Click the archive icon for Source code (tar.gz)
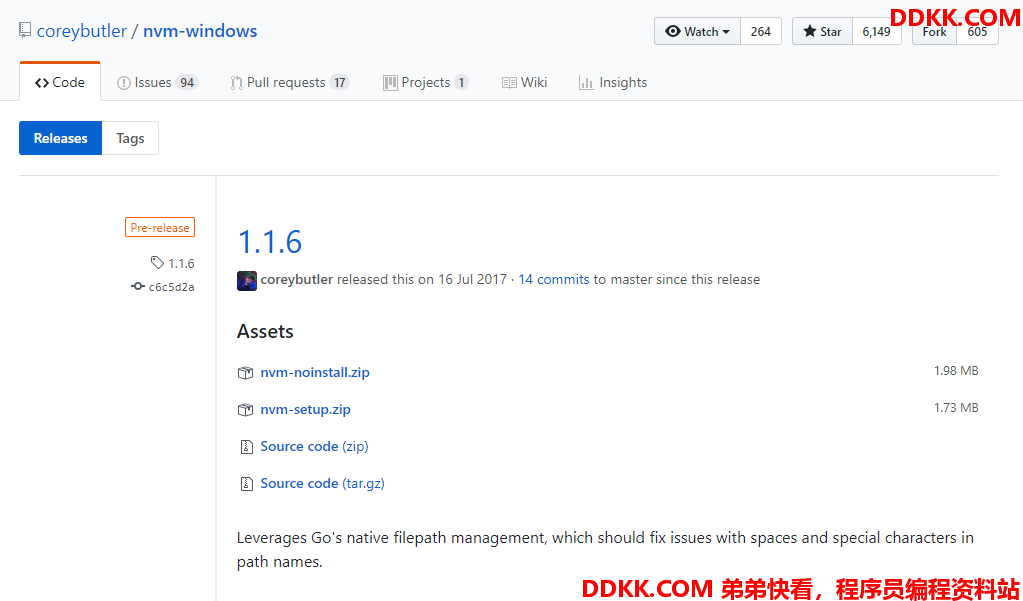 [x=246, y=484]
